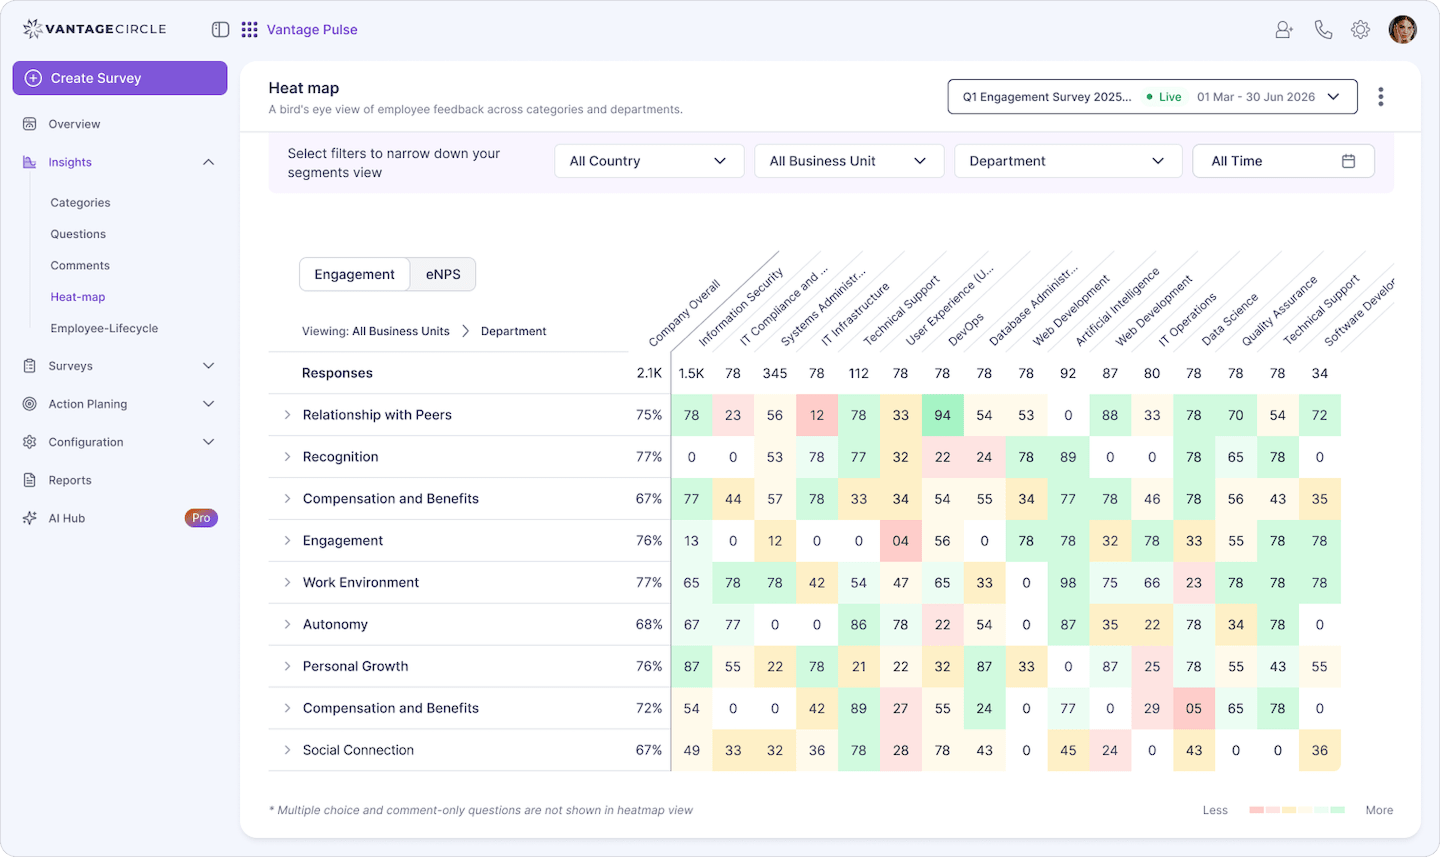This screenshot has height=857, width=1440.
Task: Open settings via the gear icon
Action: tap(1360, 29)
